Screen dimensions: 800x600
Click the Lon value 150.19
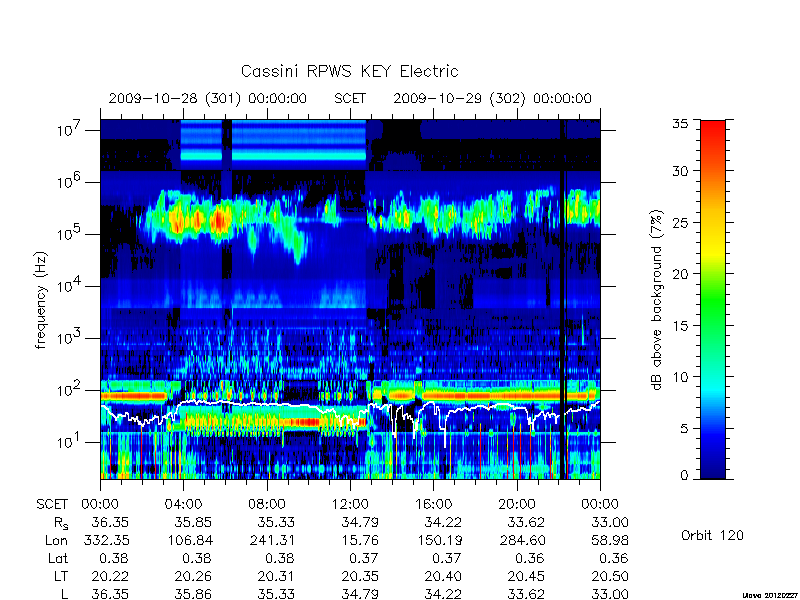(438, 540)
